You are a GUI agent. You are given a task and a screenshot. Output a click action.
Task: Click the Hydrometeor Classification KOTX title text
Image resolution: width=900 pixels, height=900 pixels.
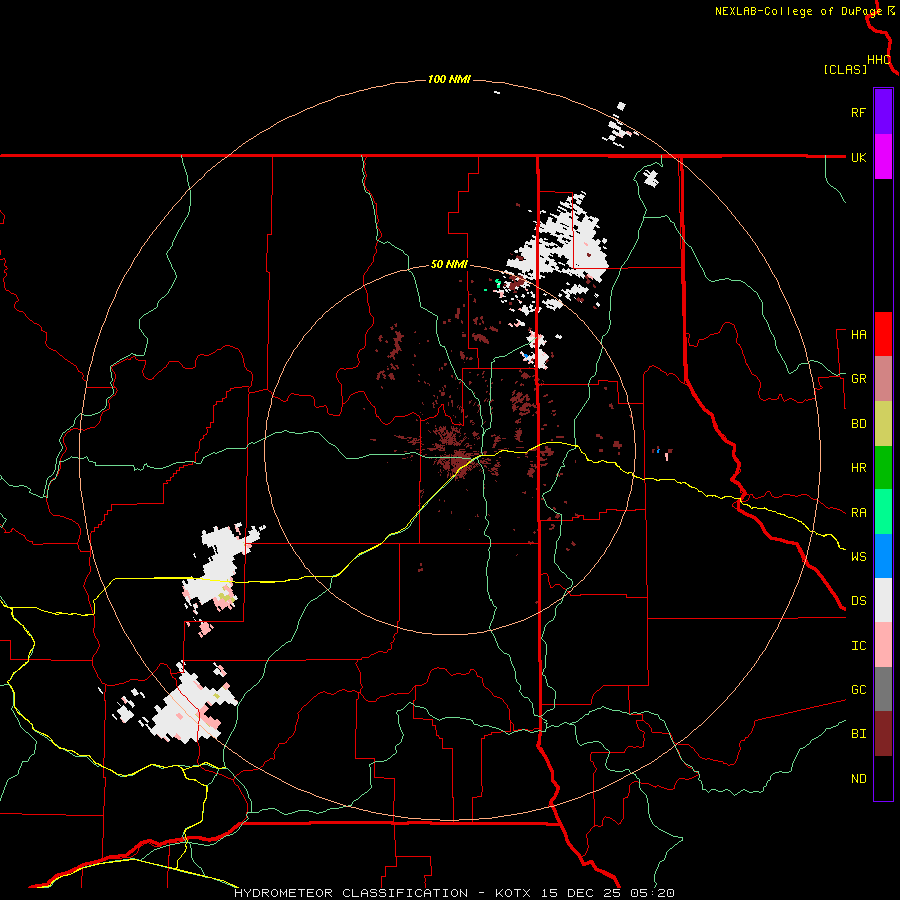[x=454, y=893]
